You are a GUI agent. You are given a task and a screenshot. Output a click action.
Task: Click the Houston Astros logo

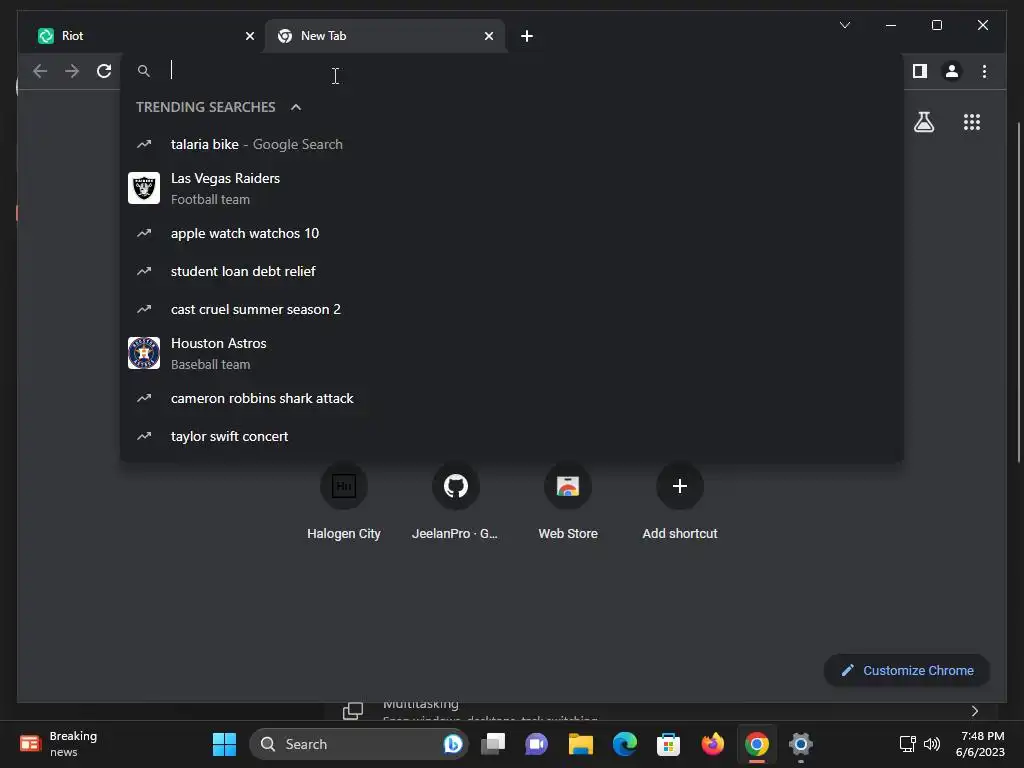point(144,353)
